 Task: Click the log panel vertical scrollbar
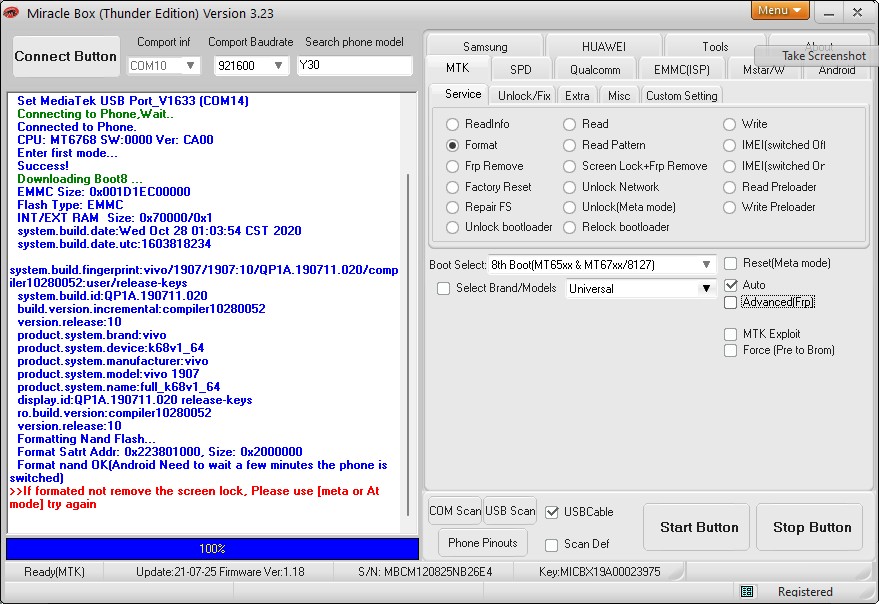point(408,344)
